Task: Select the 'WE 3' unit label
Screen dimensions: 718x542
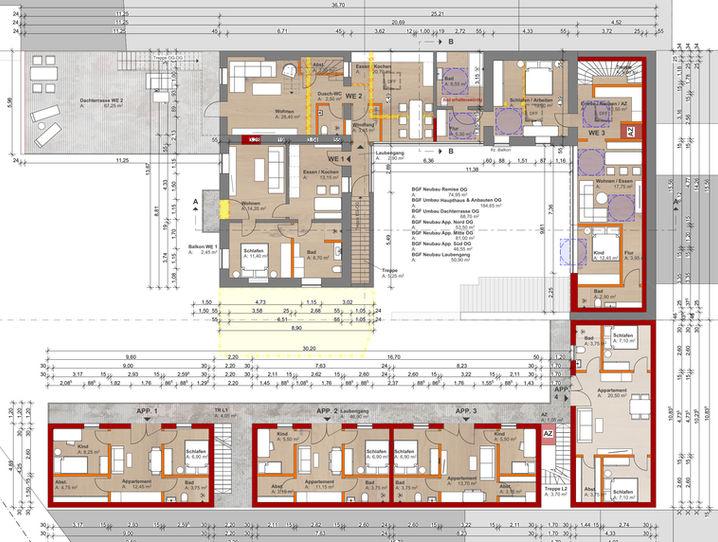Action: [597, 133]
